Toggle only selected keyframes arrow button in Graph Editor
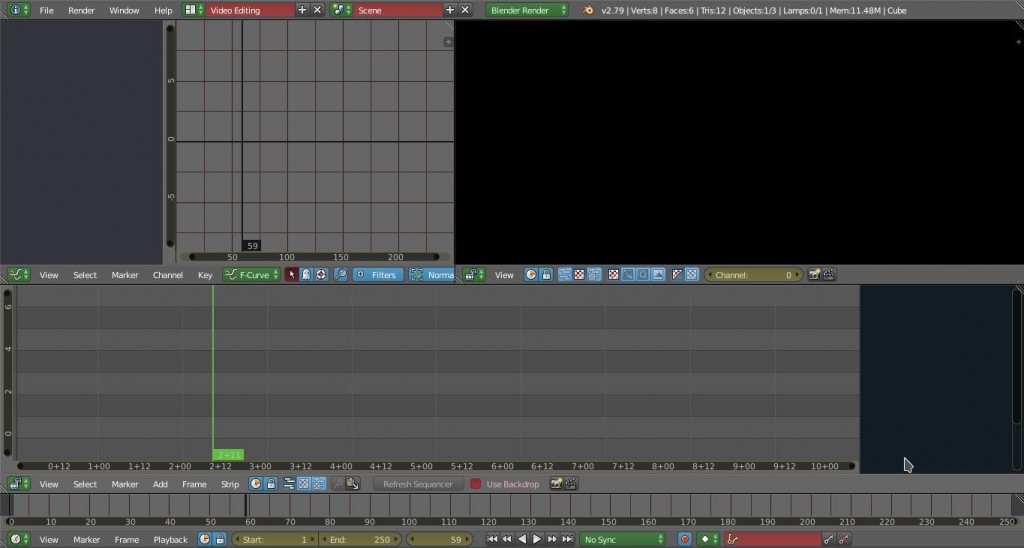The image size is (1024, 548). 292,275
